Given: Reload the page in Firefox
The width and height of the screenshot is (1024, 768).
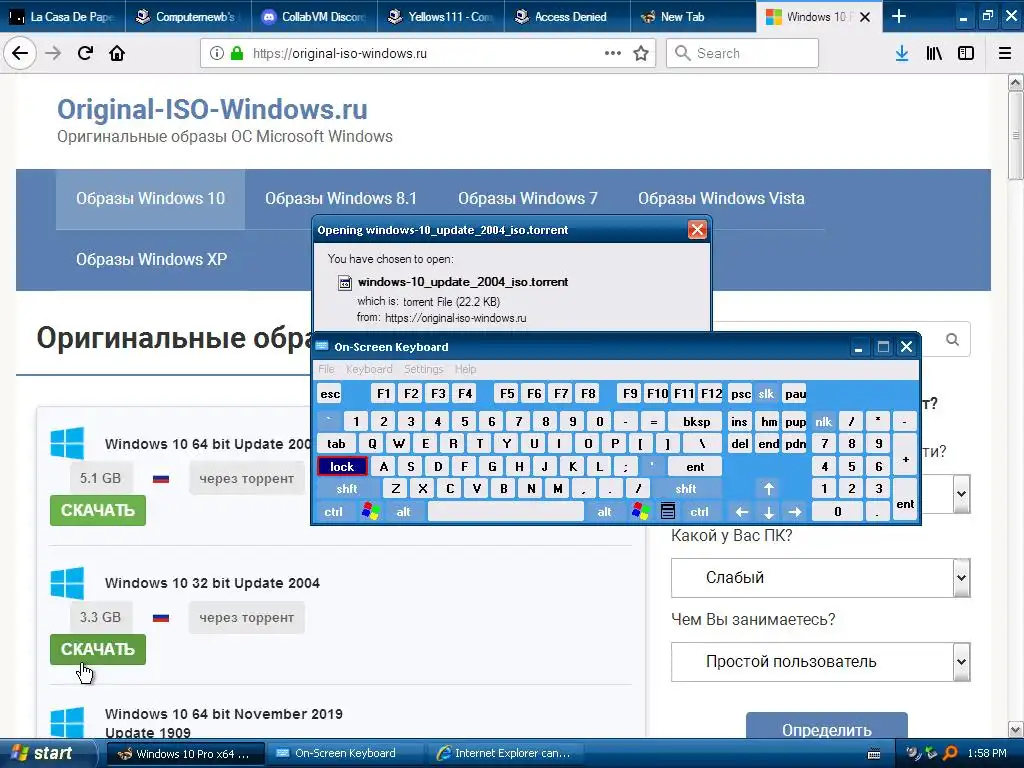Looking at the screenshot, I should pyautogui.click(x=85, y=53).
